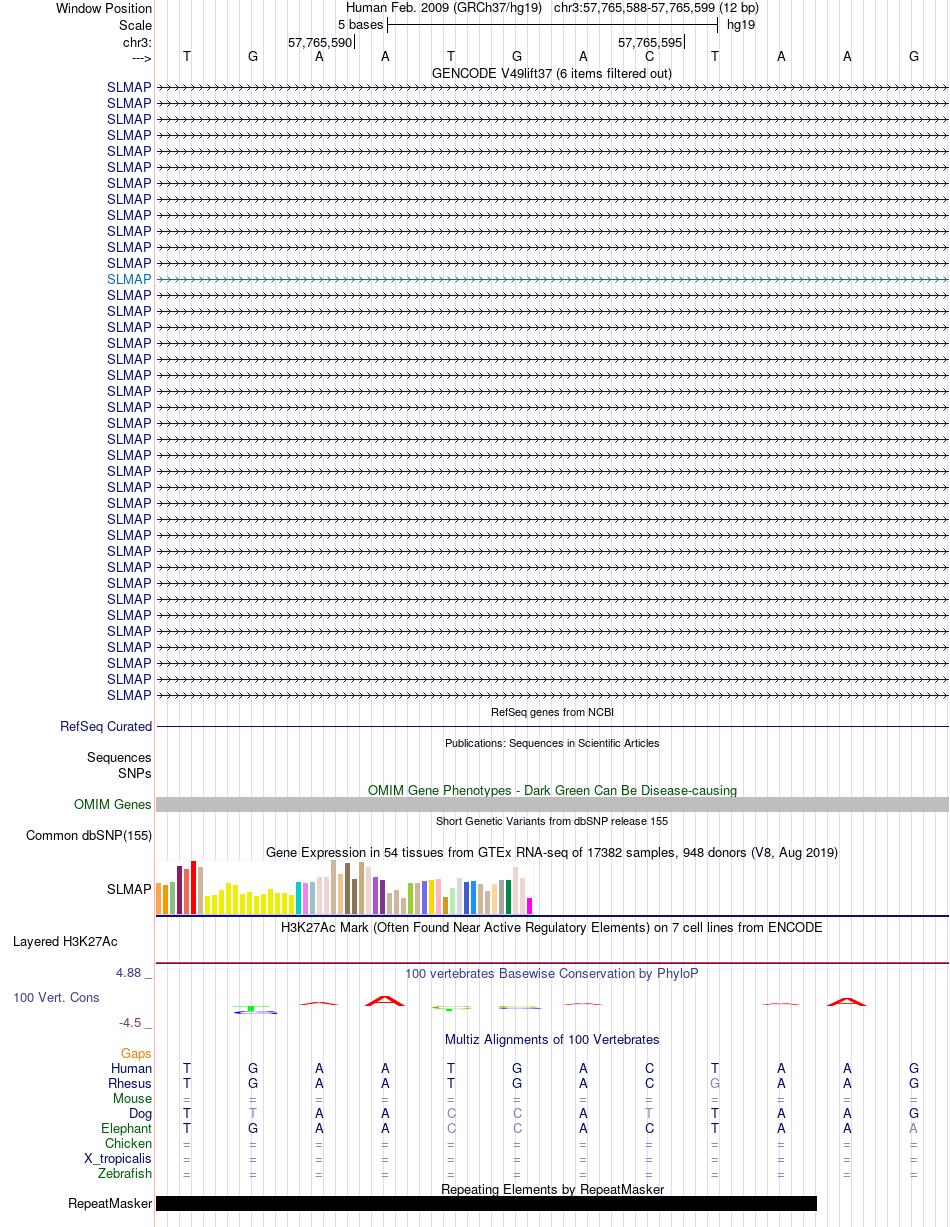The width and height of the screenshot is (950, 1227).
Task: Click the Zebrafish species label
Action: point(126,1173)
